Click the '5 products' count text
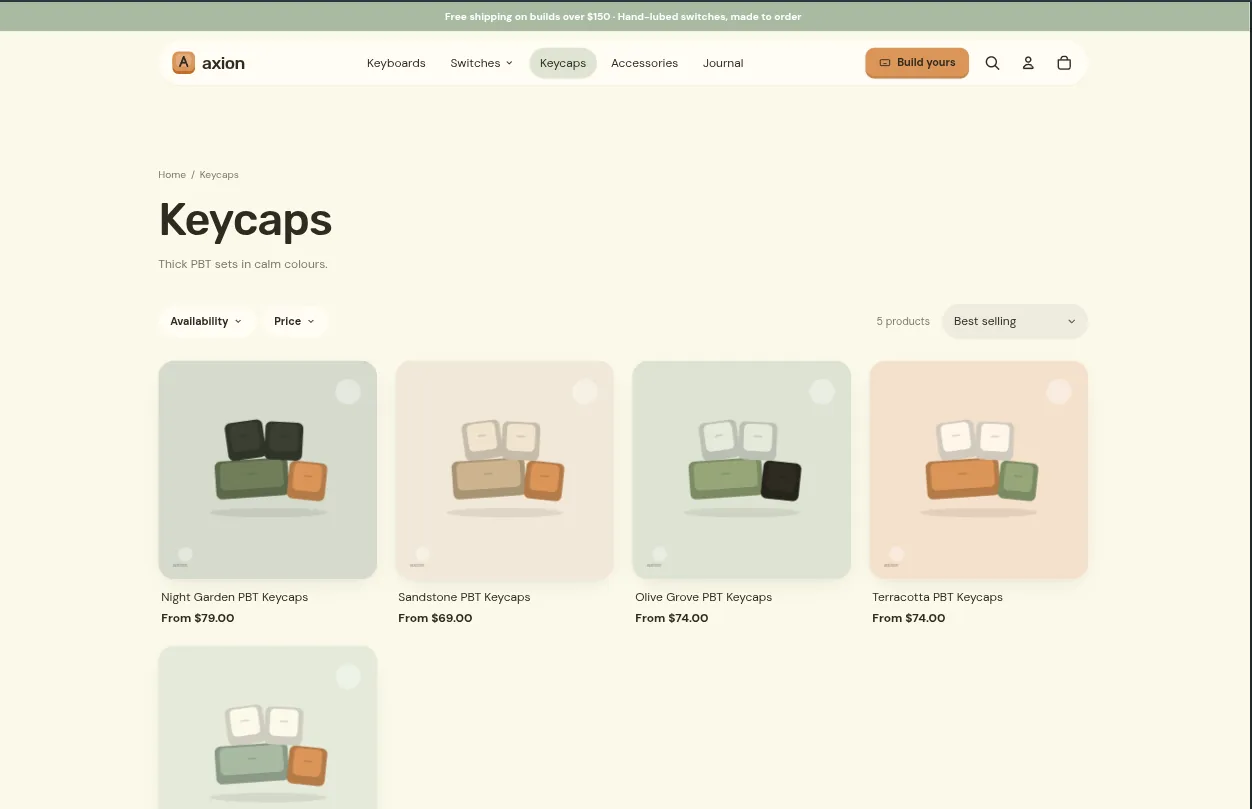The width and height of the screenshot is (1252, 809). pyautogui.click(x=903, y=321)
